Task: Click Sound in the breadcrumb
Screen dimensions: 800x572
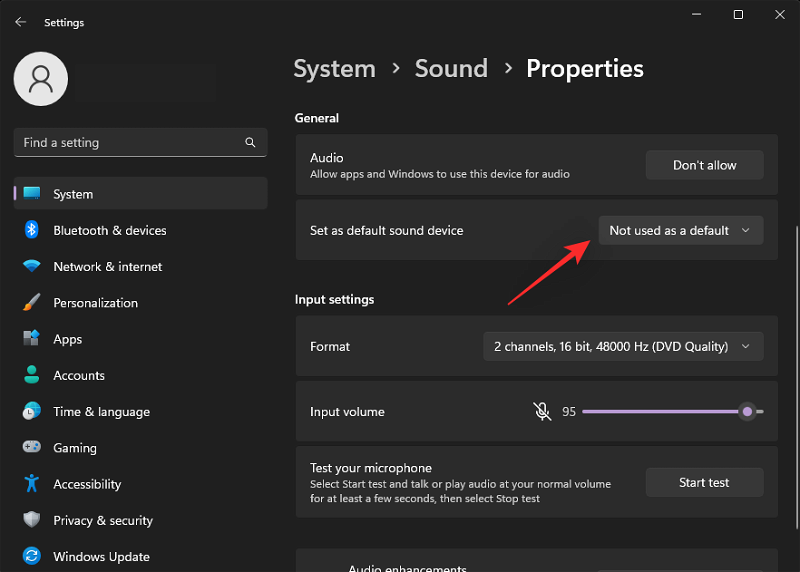Action: pyautogui.click(x=451, y=68)
